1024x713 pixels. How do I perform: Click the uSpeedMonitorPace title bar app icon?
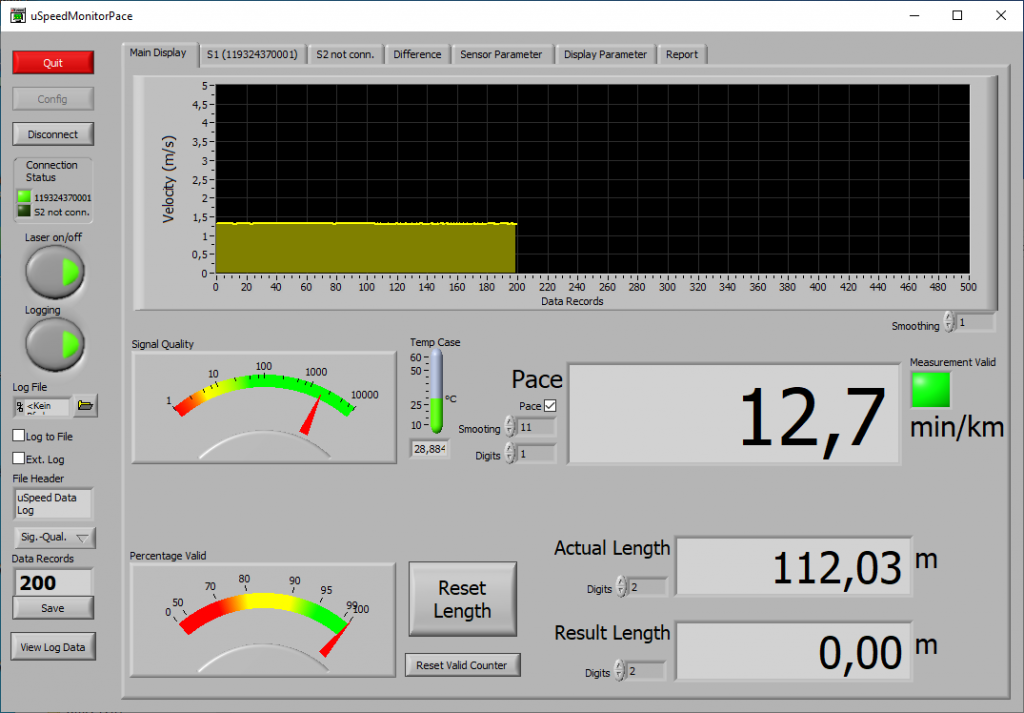17,16
